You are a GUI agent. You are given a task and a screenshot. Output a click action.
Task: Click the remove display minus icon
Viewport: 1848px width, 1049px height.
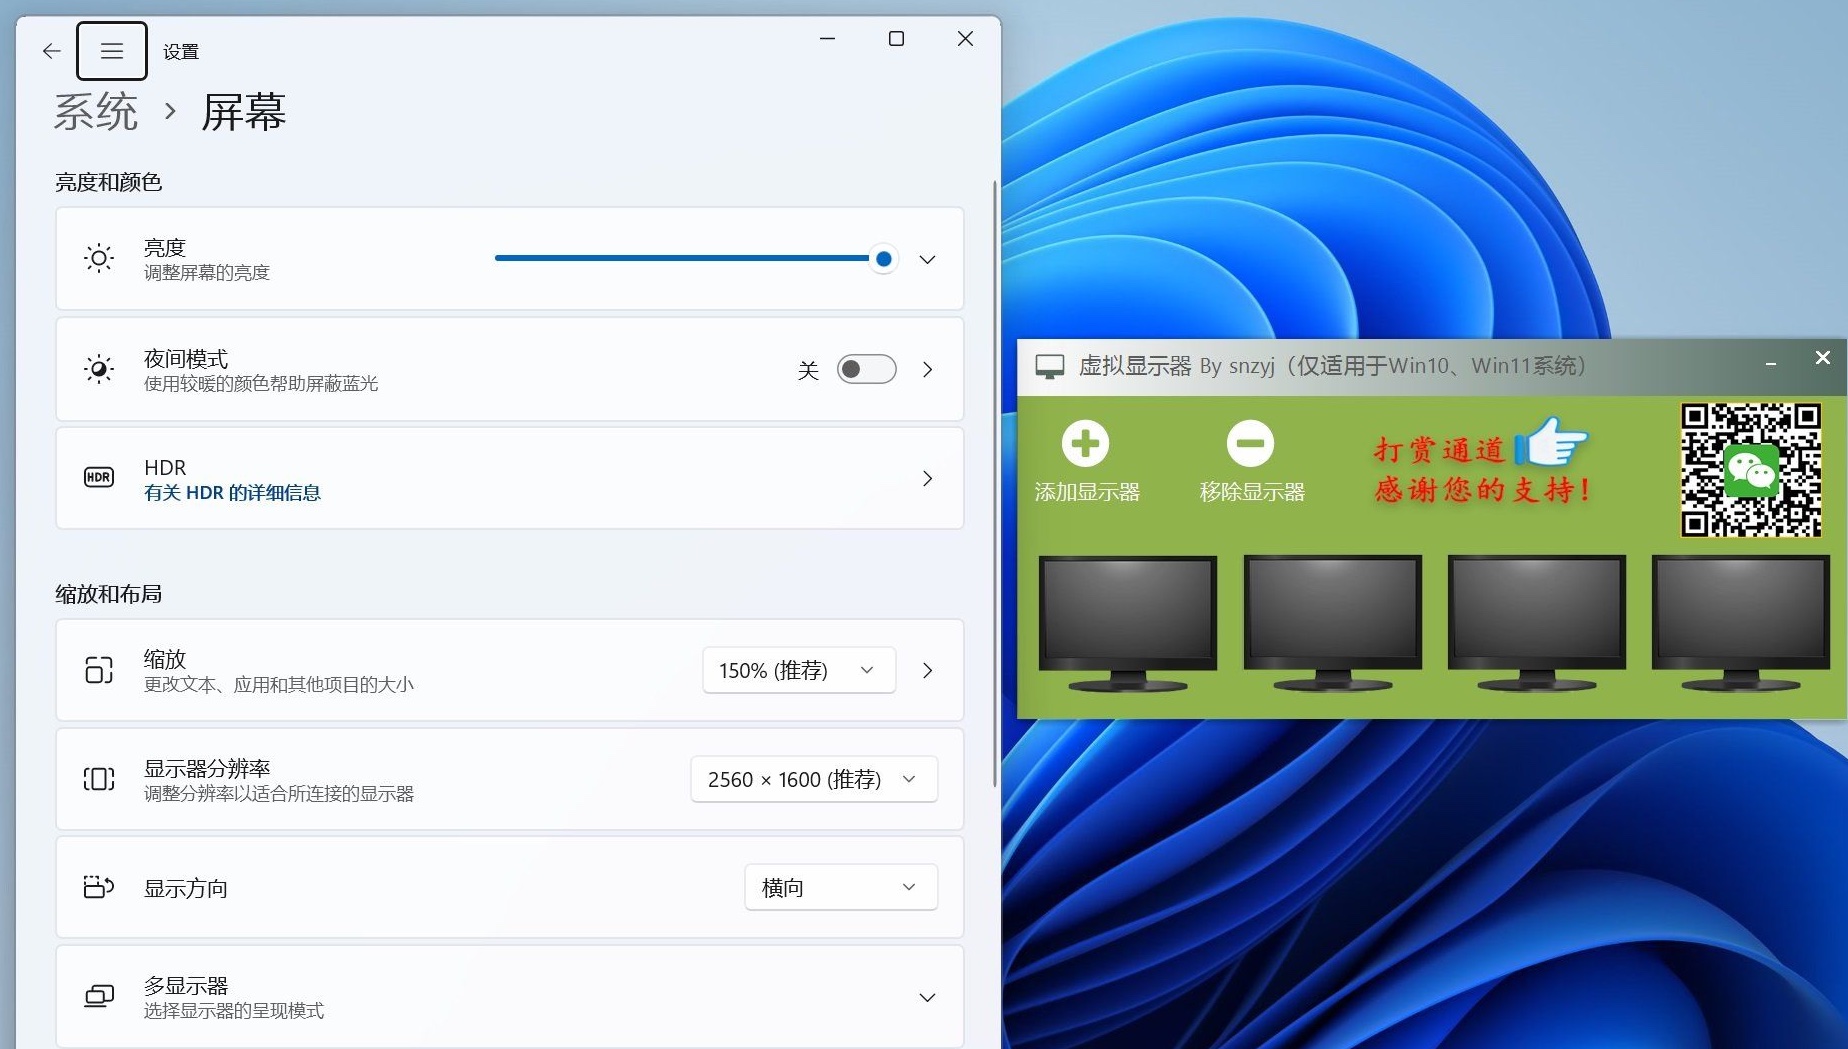tap(1250, 444)
